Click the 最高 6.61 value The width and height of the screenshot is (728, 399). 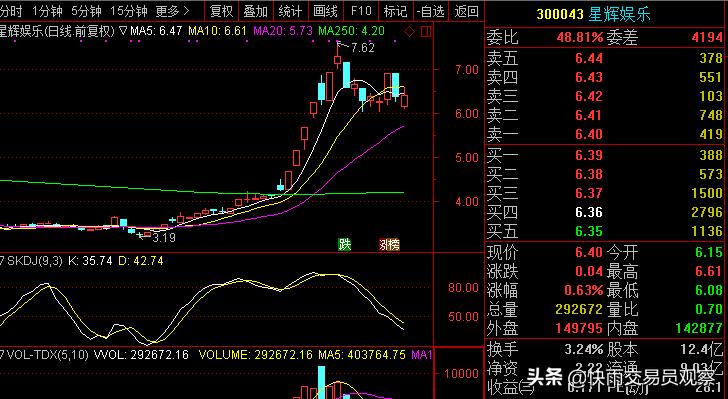click(x=709, y=271)
